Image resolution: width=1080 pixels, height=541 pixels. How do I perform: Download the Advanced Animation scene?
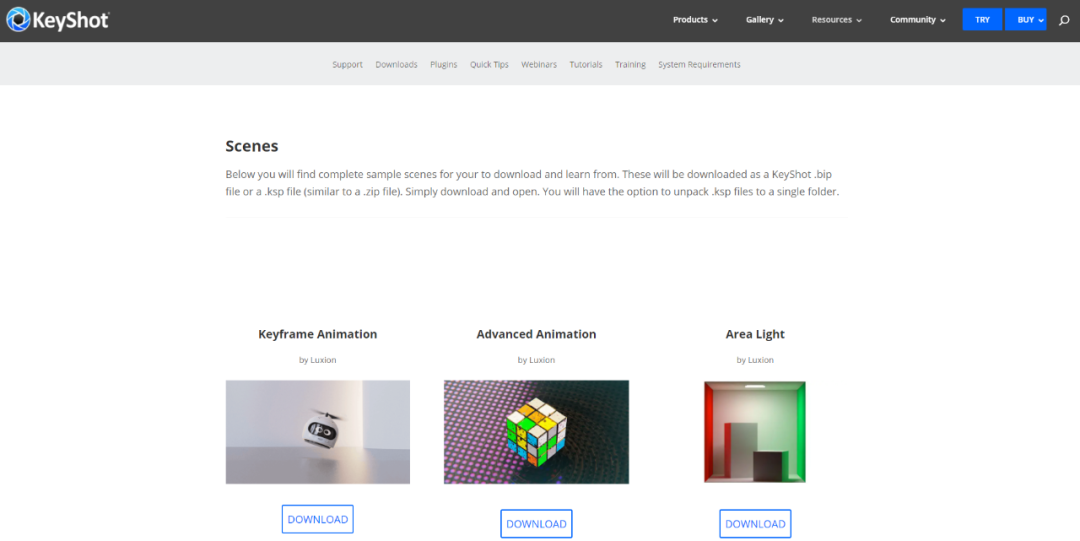pyautogui.click(x=537, y=524)
